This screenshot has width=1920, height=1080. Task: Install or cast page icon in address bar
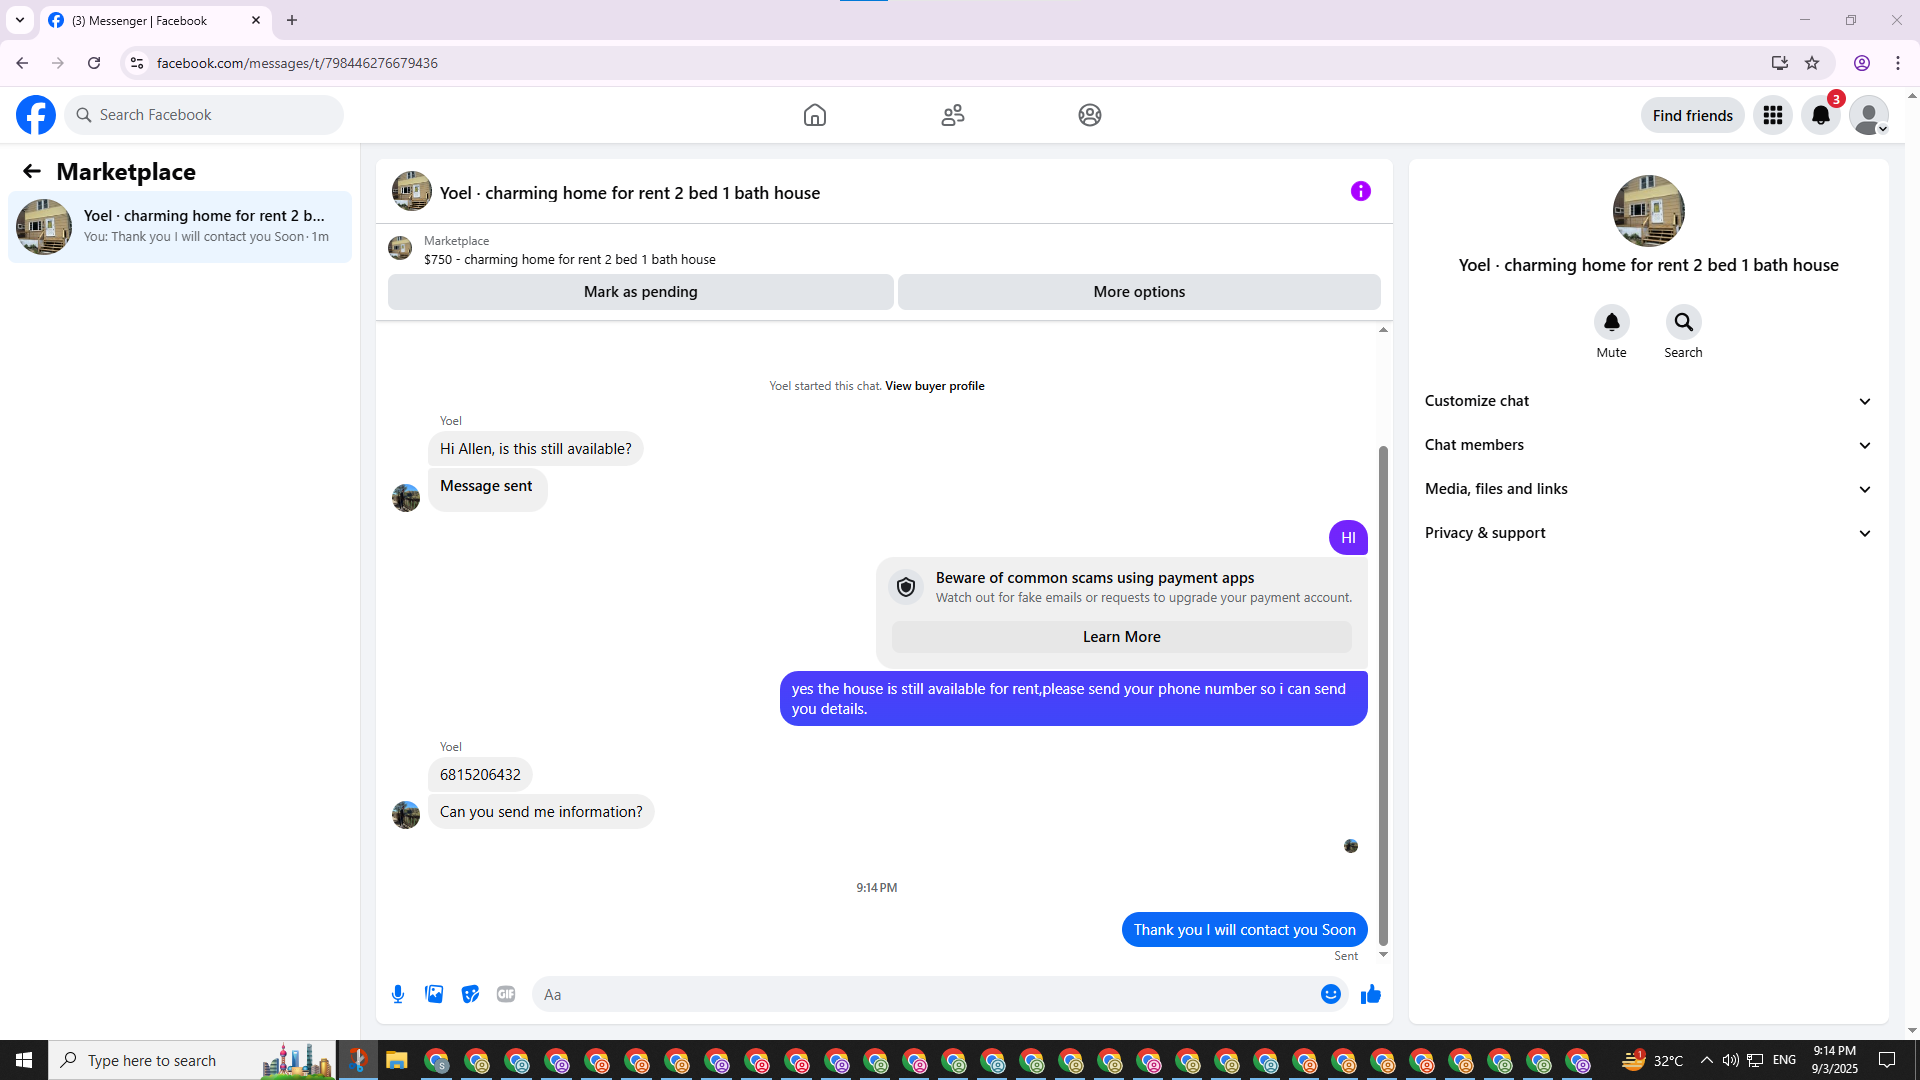pyautogui.click(x=1779, y=63)
